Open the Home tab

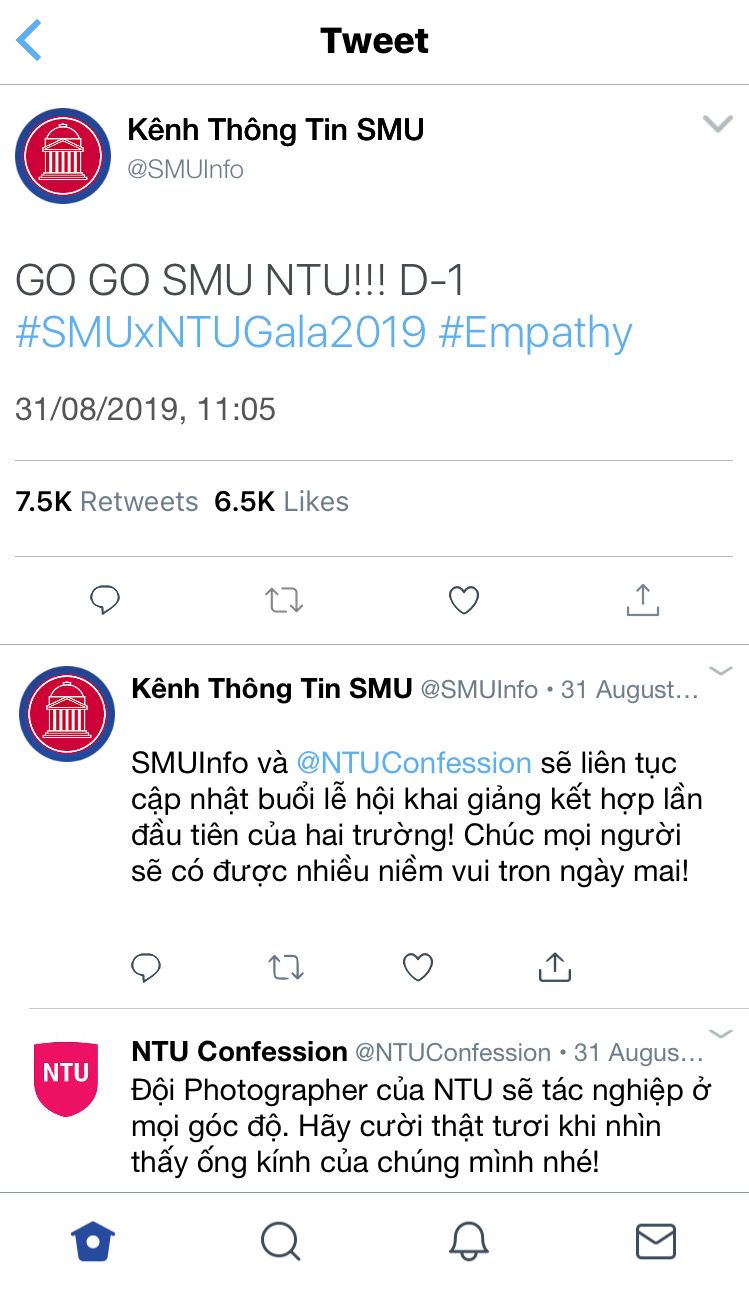tap(93, 1241)
